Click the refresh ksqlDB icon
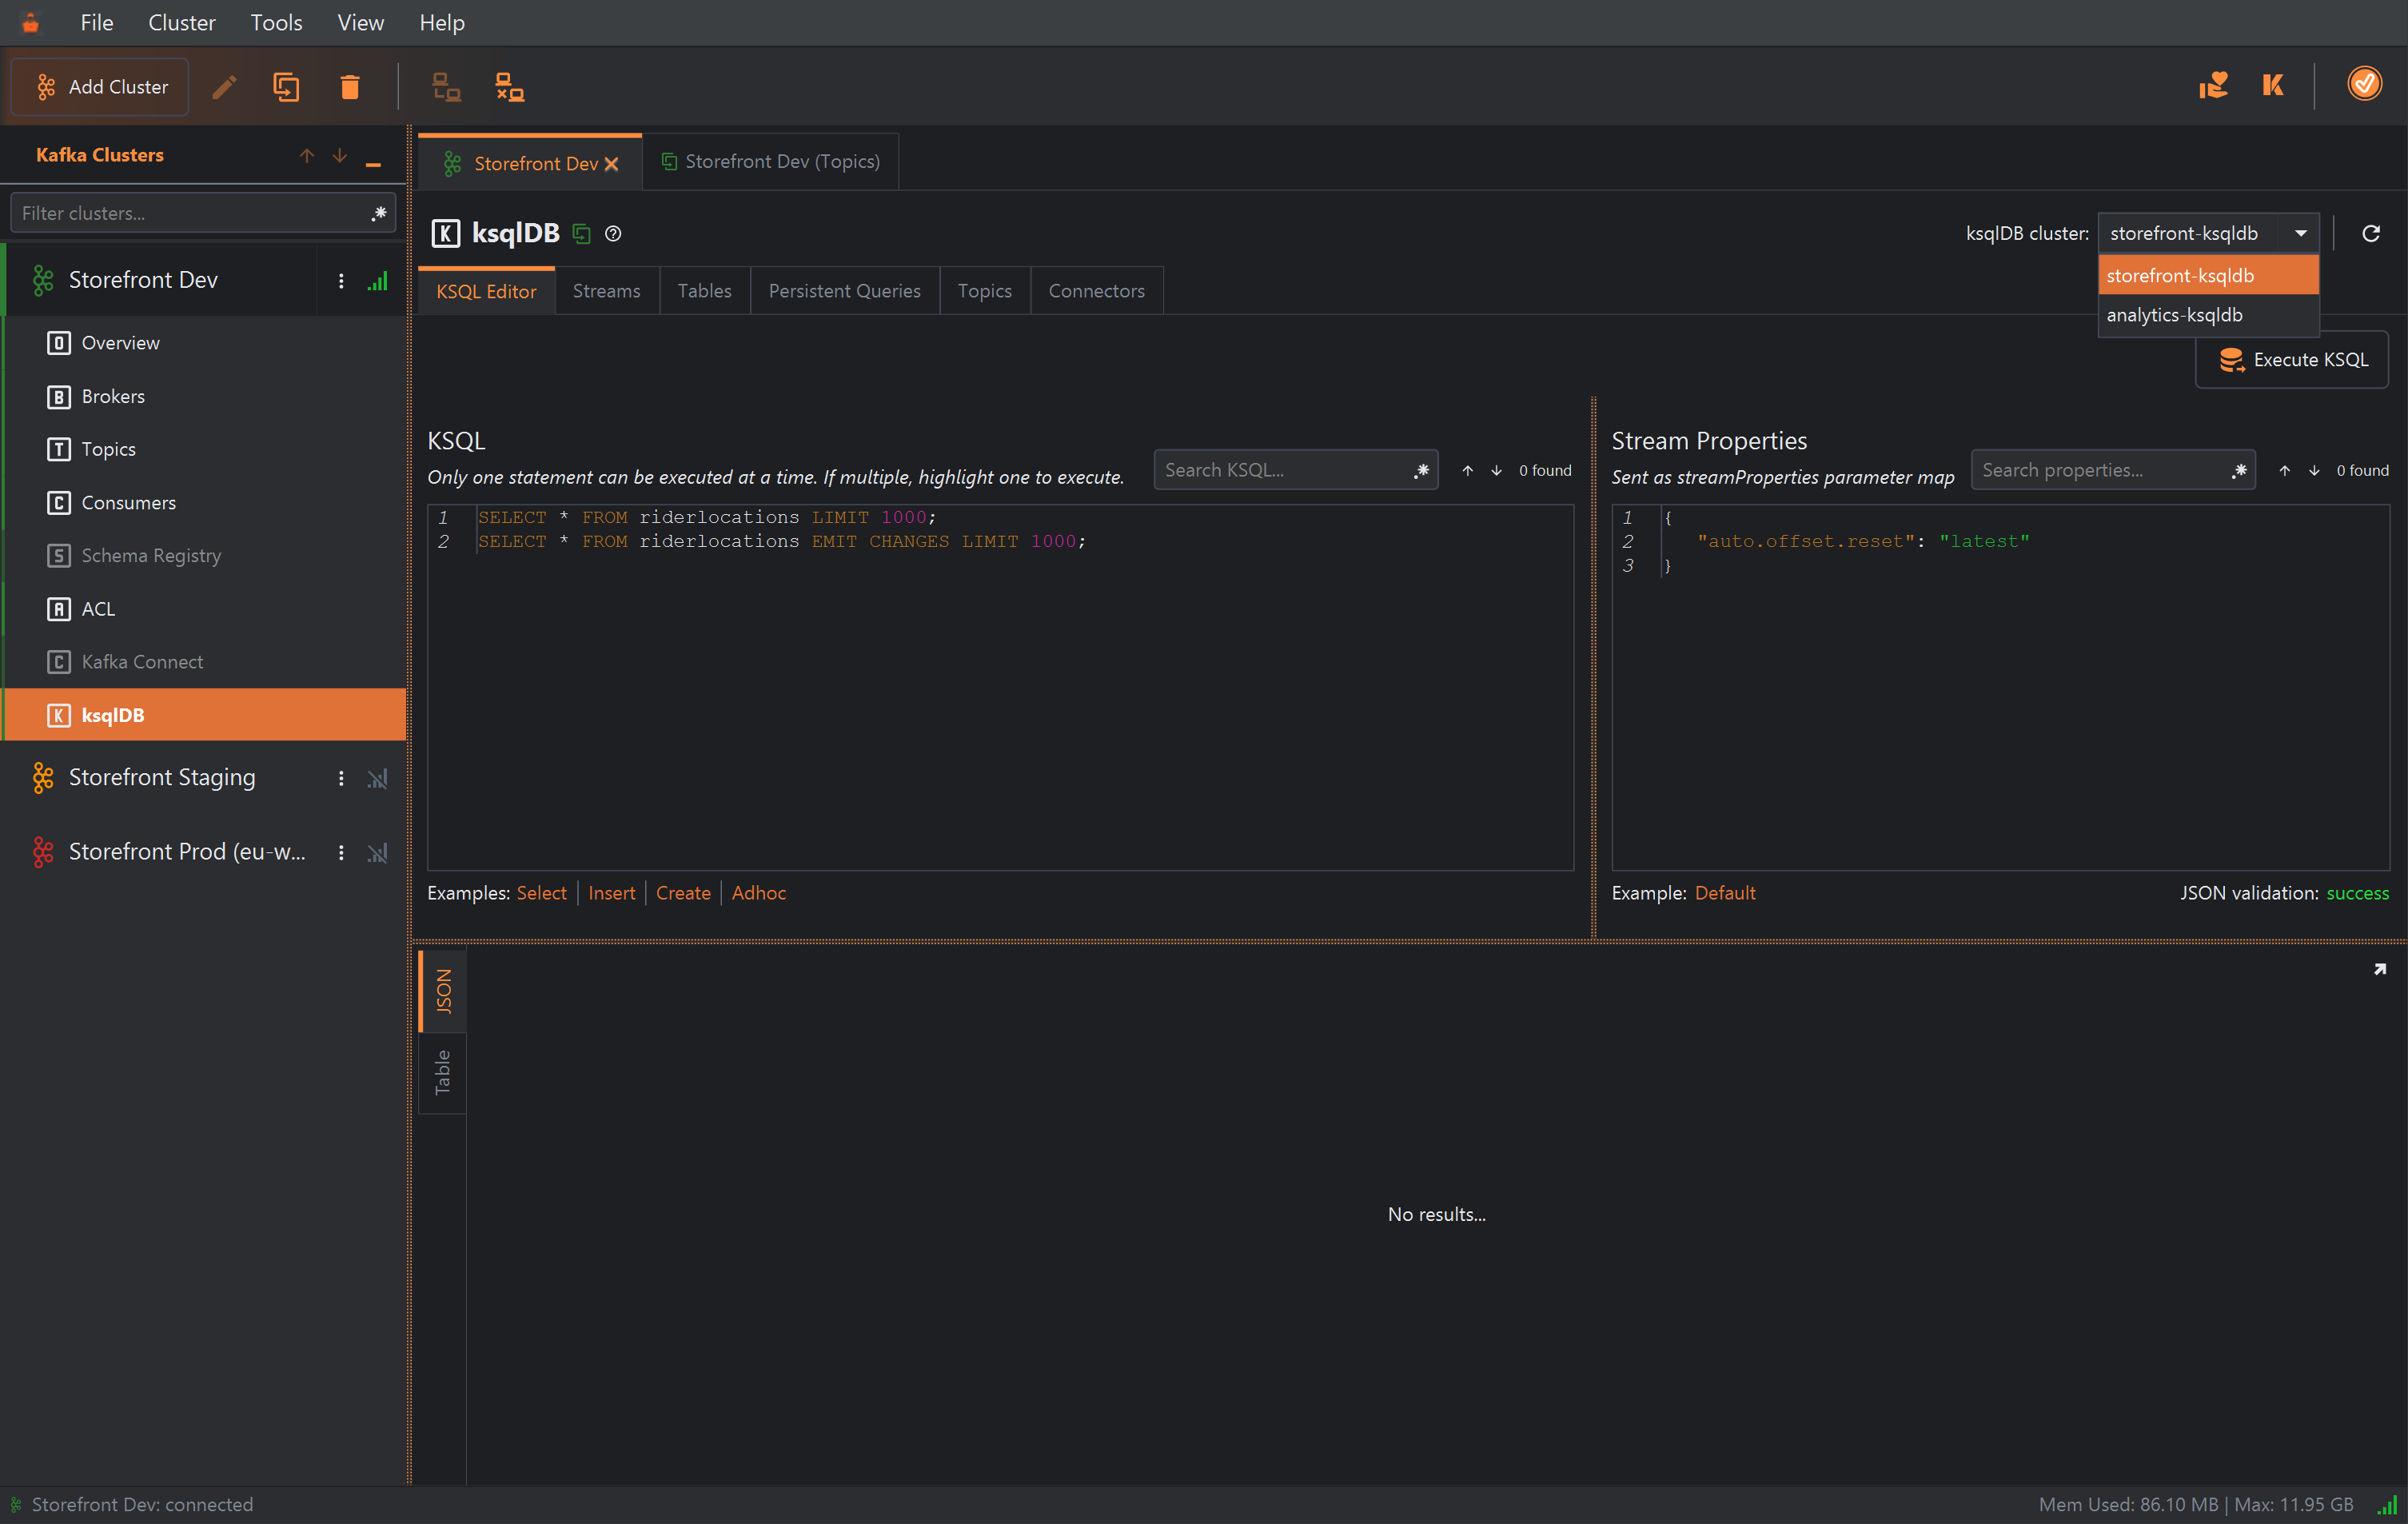The height and width of the screenshot is (1524, 2408). (x=2370, y=233)
